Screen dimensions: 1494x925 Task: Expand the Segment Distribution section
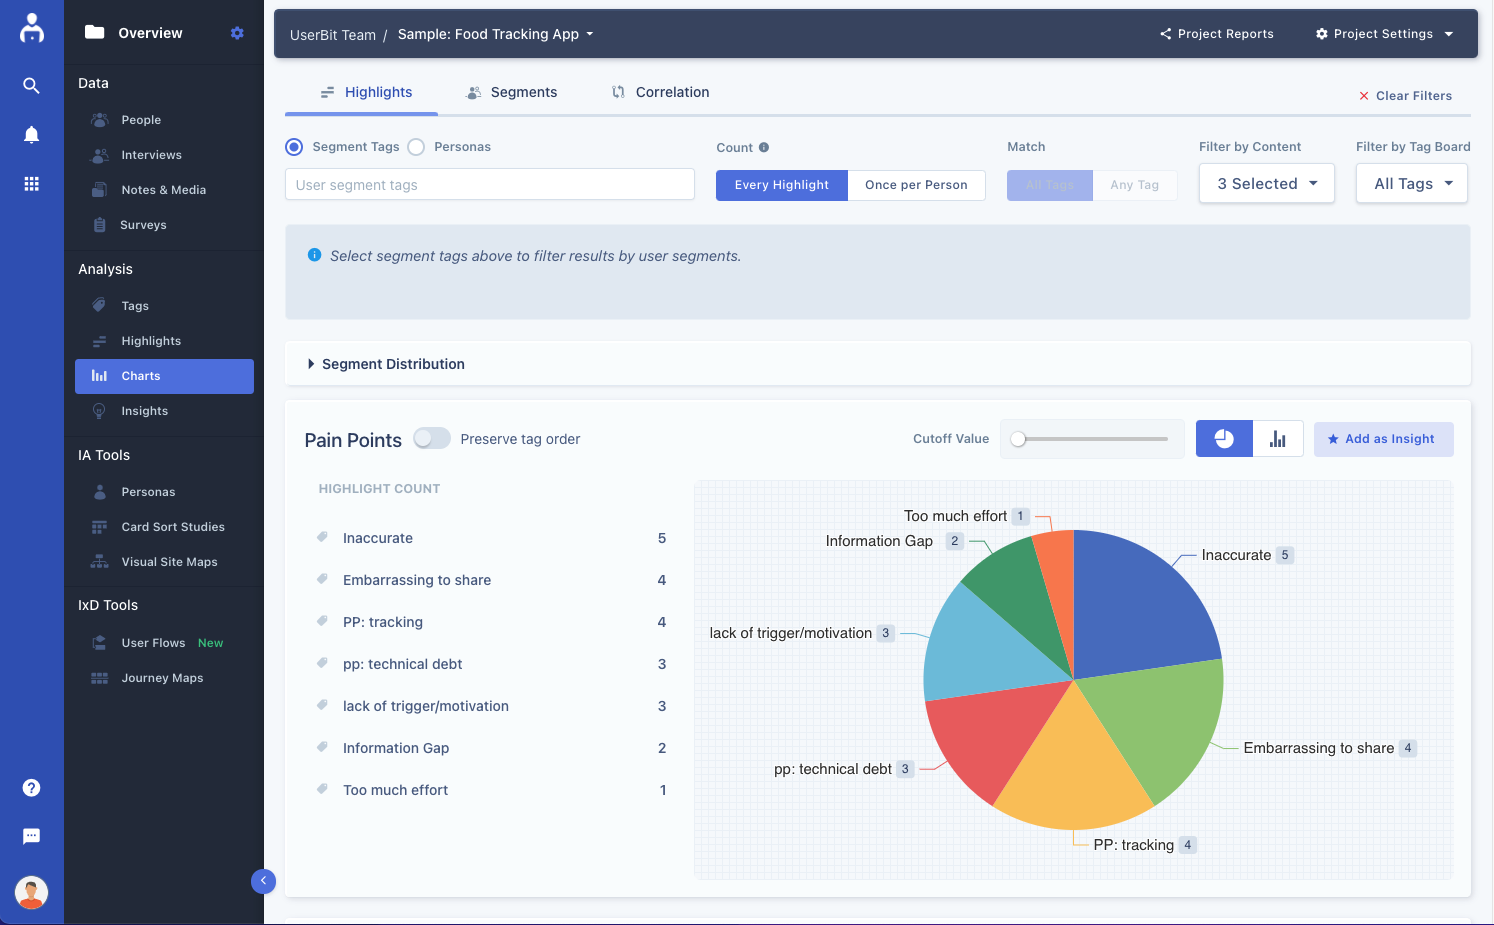[386, 364]
